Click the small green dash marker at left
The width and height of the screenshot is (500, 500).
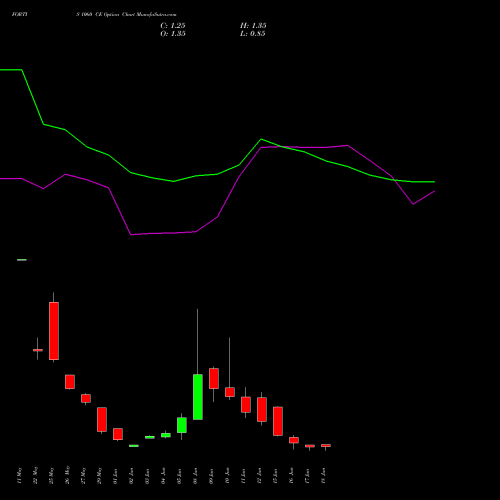coord(22,260)
